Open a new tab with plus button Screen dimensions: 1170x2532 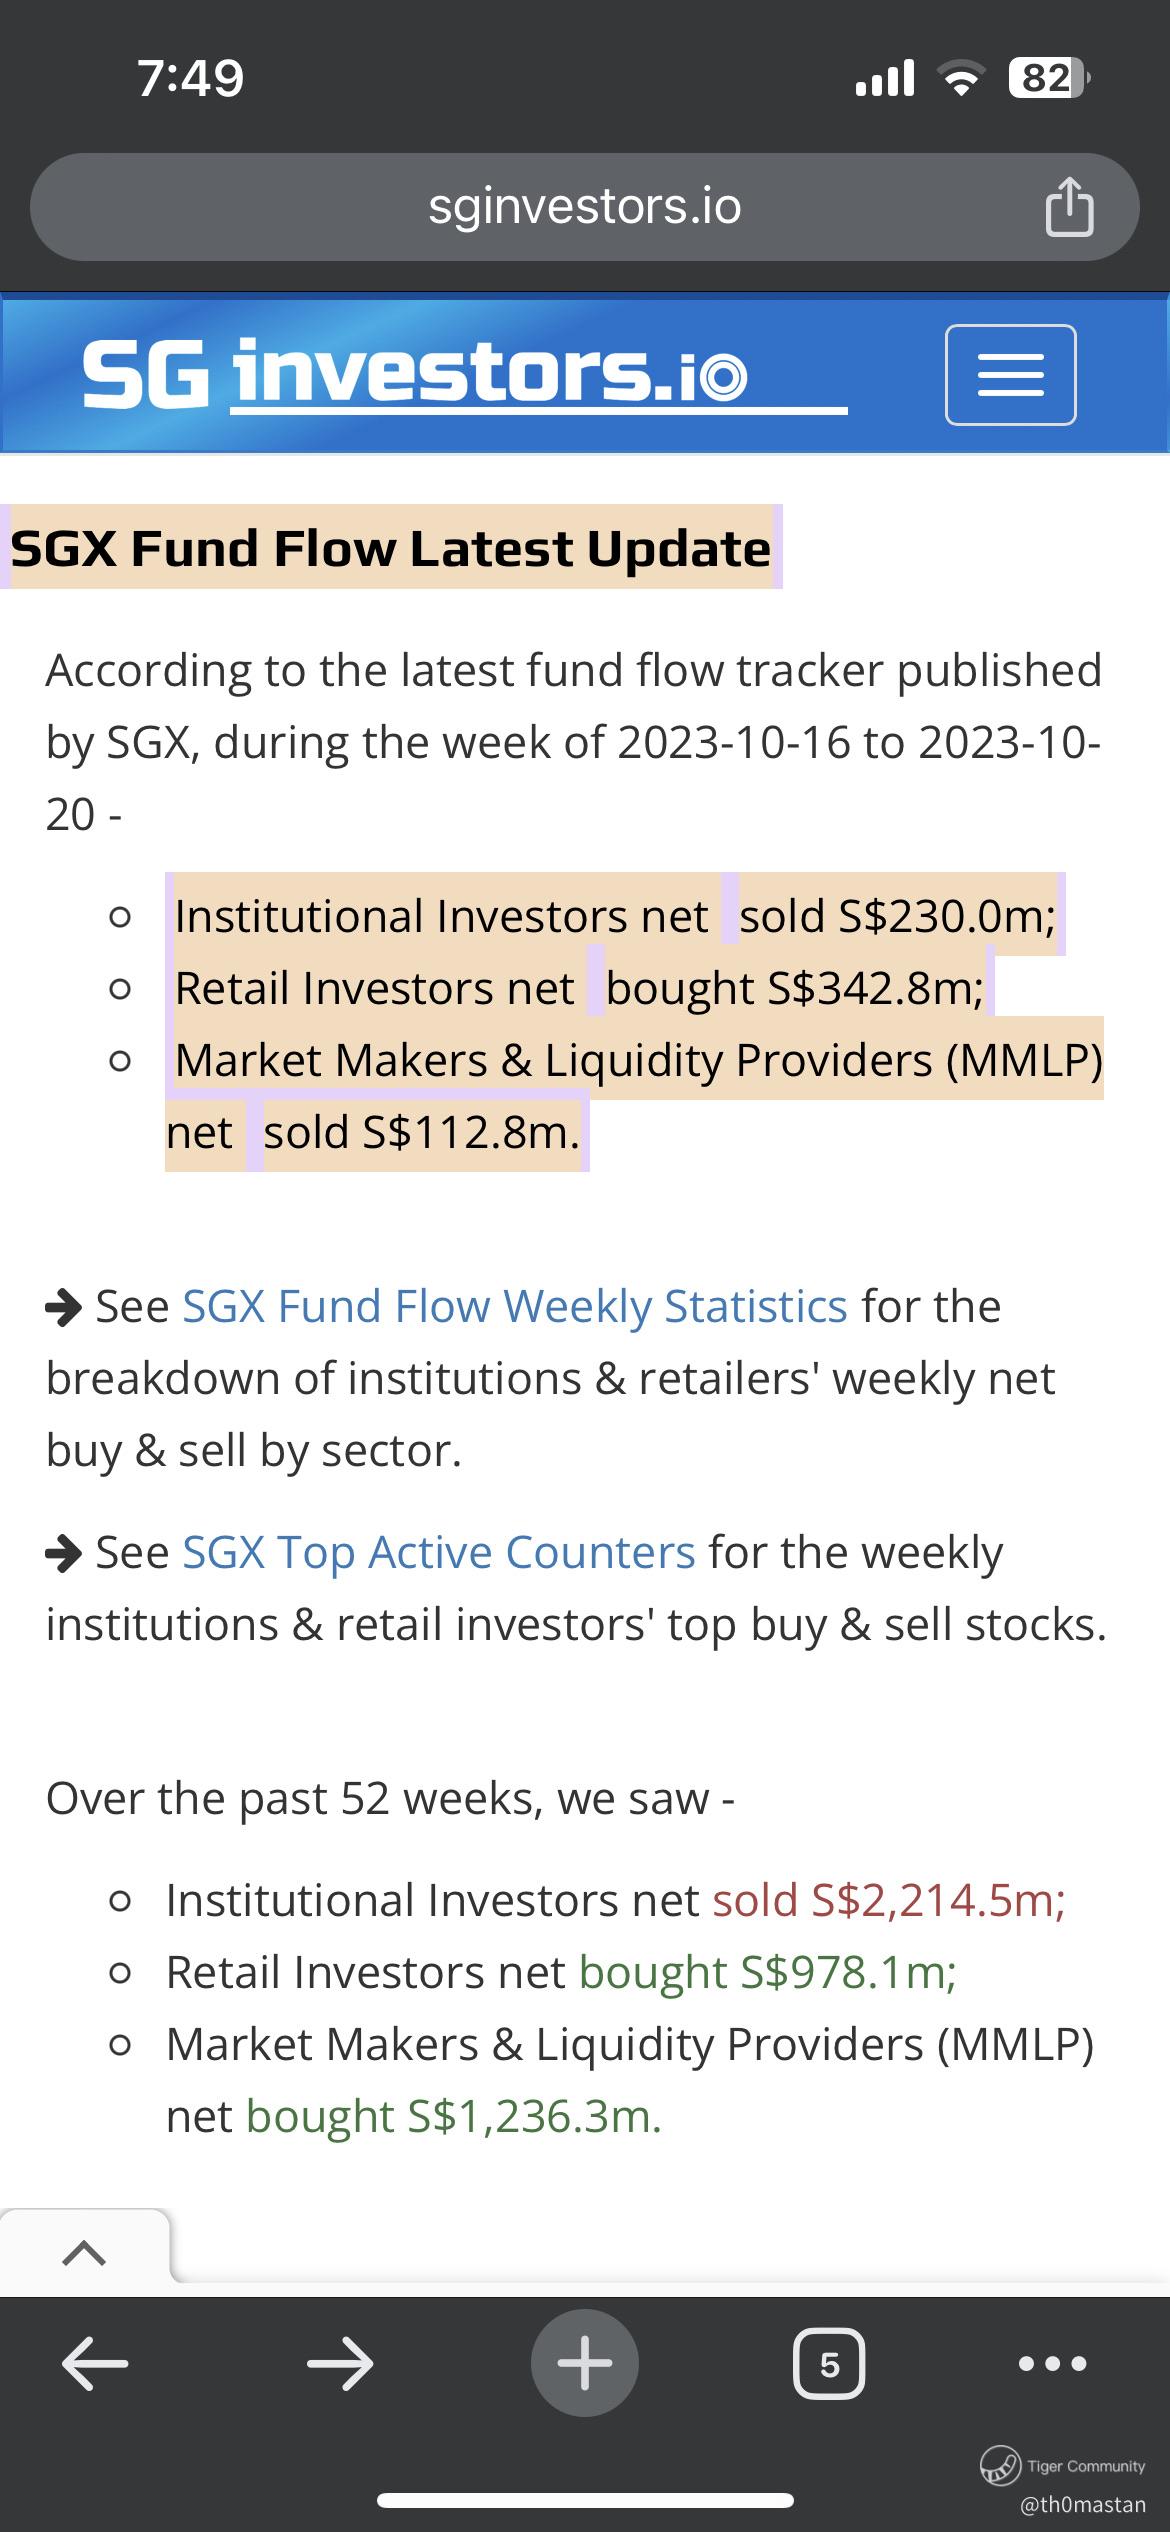point(585,2363)
